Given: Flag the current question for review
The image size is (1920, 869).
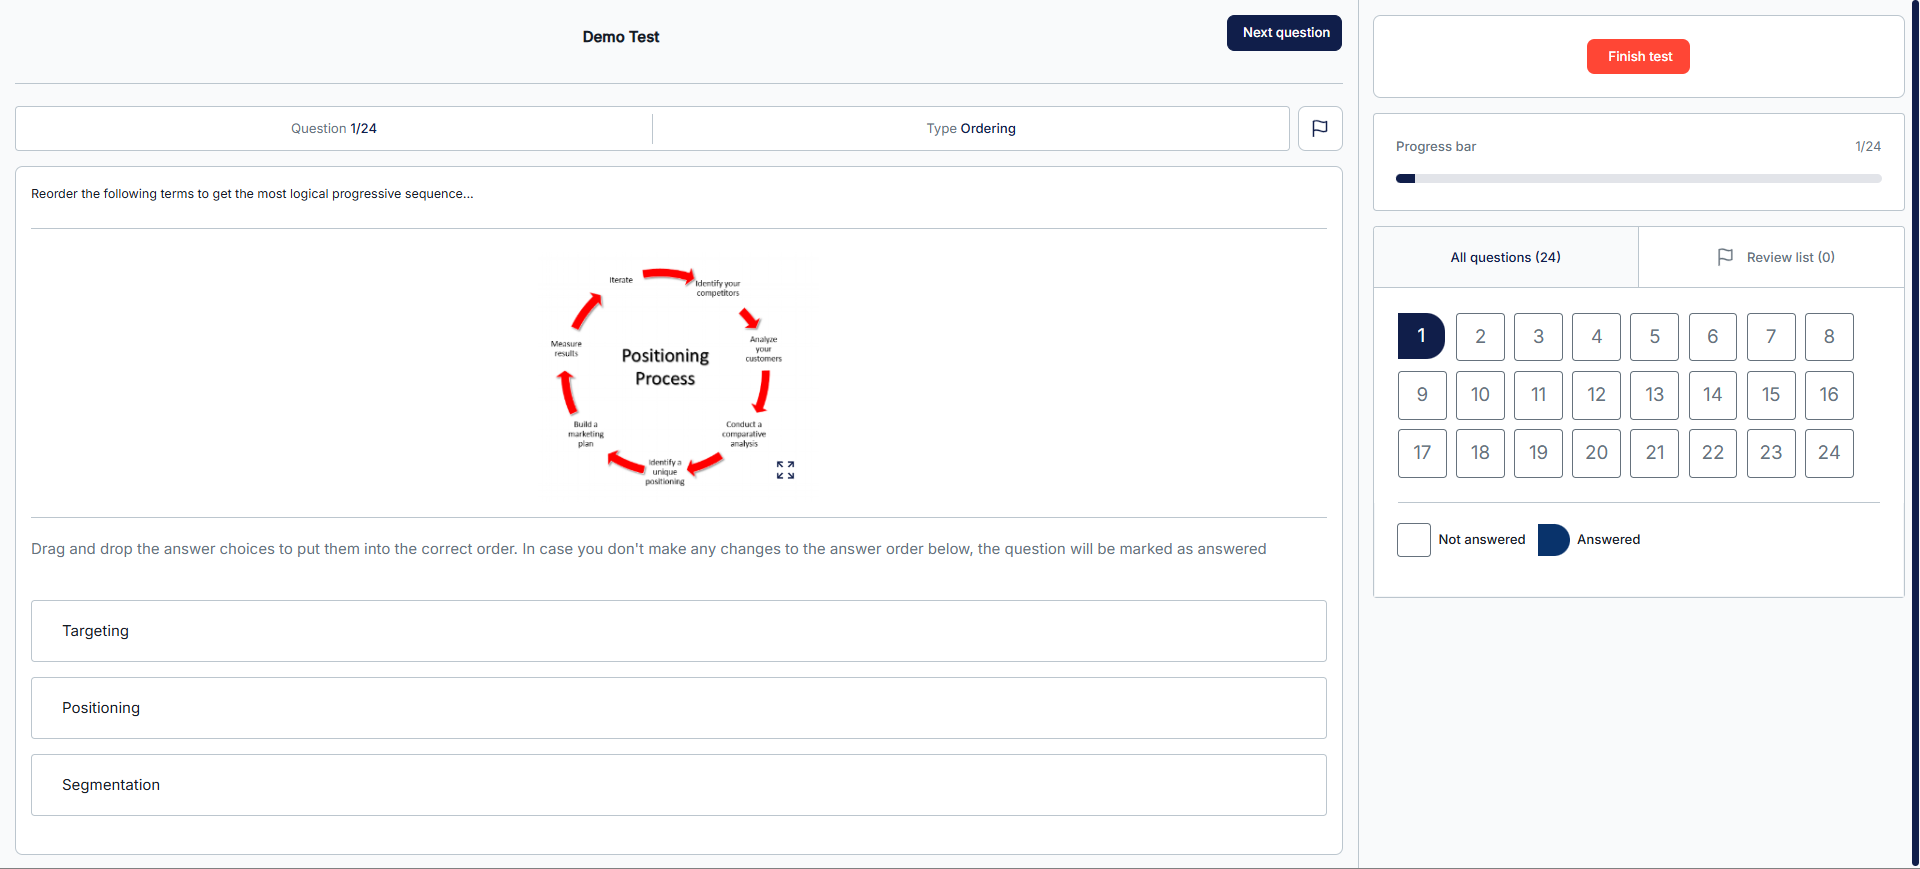Looking at the screenshot, I should [x=1320, y=129].
